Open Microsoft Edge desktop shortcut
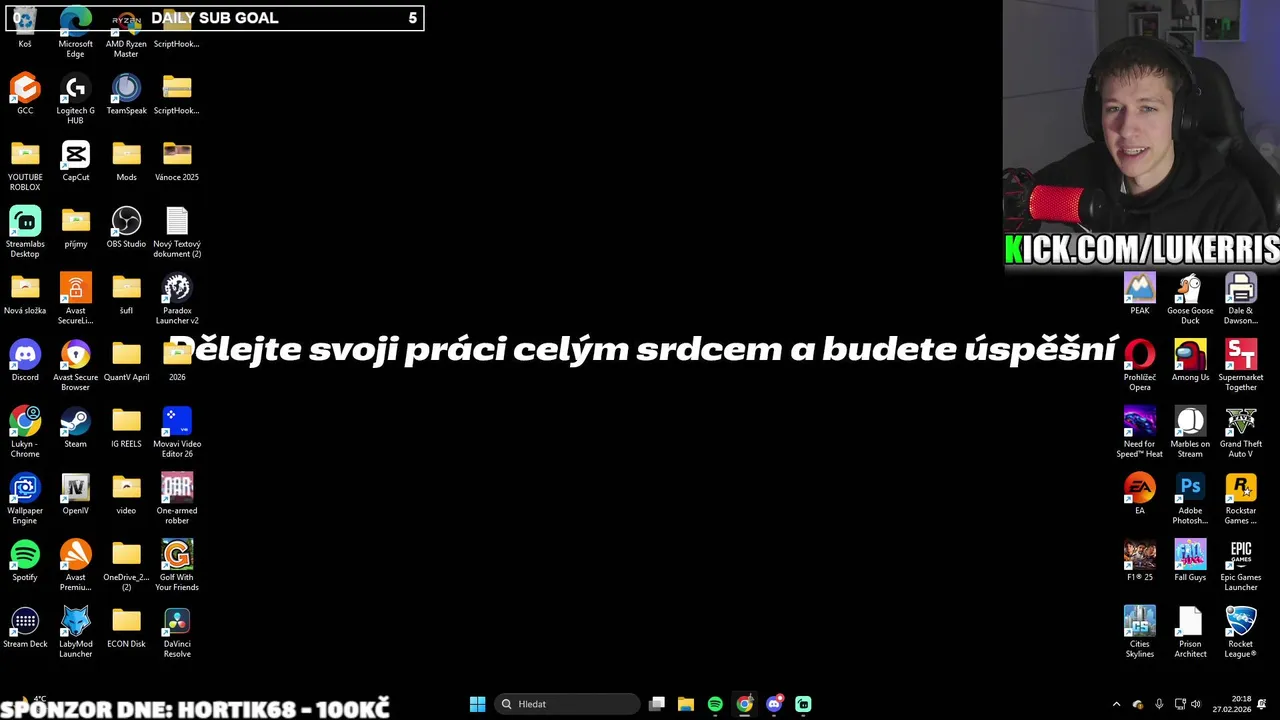Viewport: 1280px width, 720px height. point(75,33)
